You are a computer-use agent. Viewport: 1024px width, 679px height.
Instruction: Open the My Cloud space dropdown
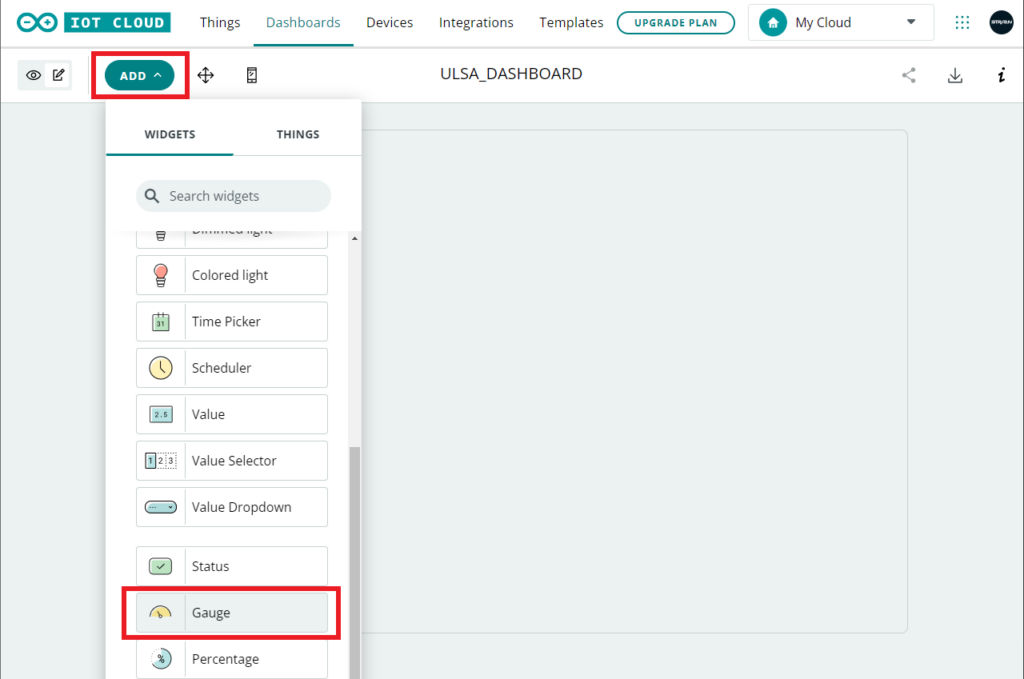click(840, 22)
